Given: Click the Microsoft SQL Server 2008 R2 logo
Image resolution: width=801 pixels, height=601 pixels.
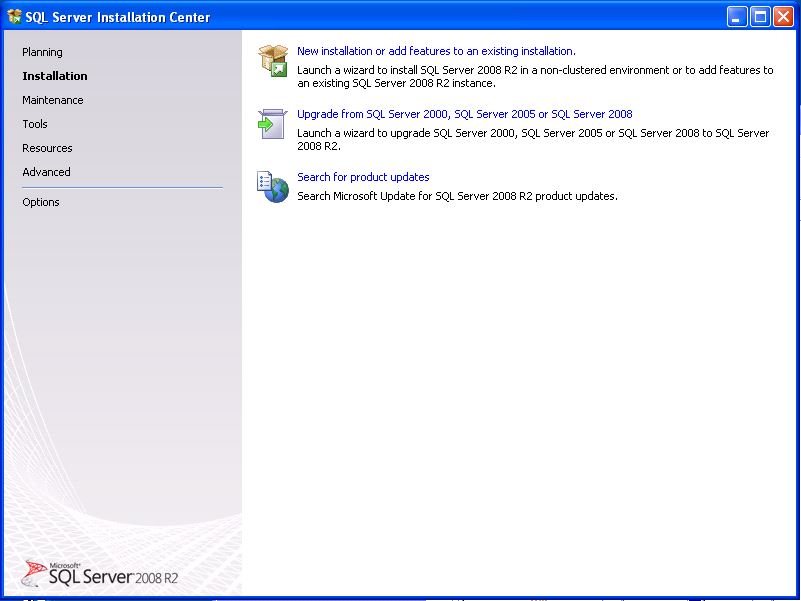Looking at the screenshot, I should click(x=100, y=573).
